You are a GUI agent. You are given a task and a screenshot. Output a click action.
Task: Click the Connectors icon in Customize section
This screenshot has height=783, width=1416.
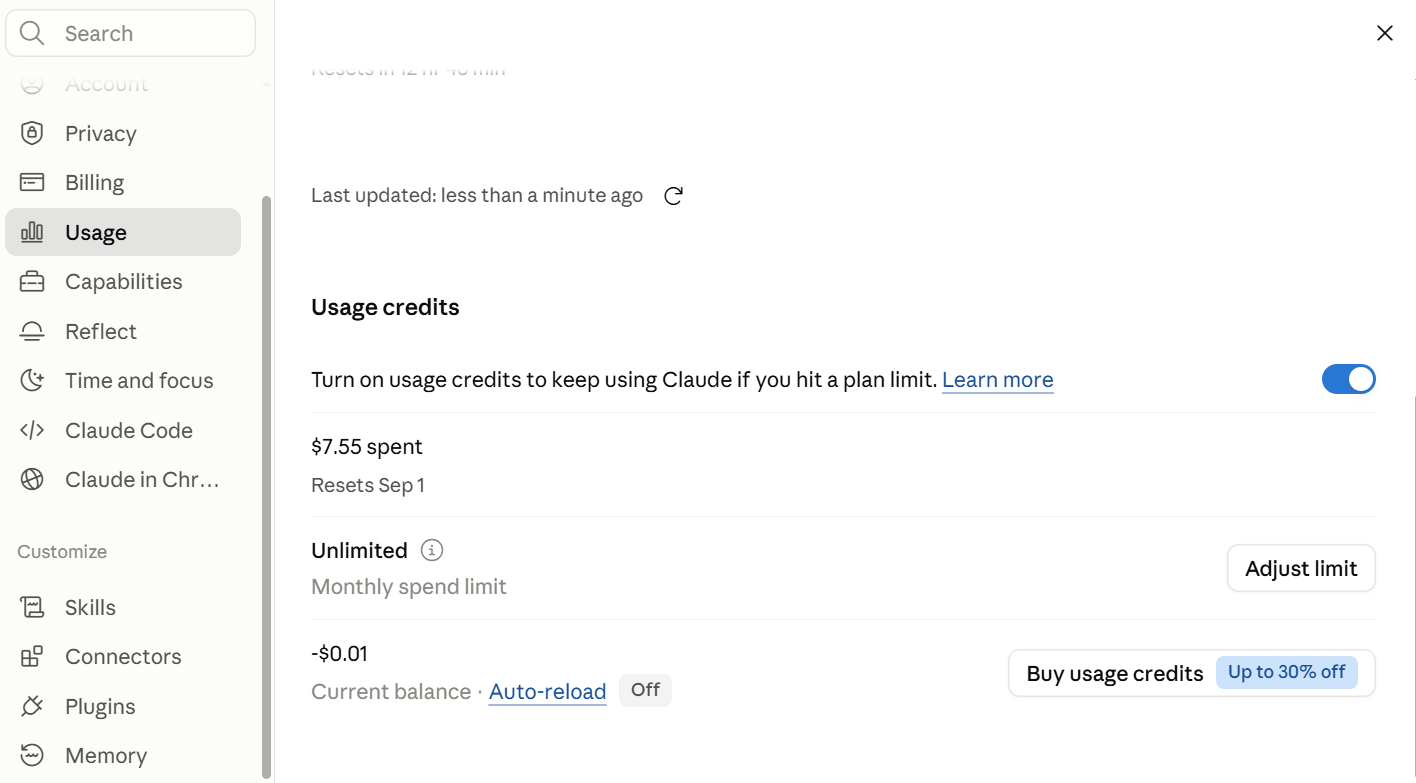(32, 656)
